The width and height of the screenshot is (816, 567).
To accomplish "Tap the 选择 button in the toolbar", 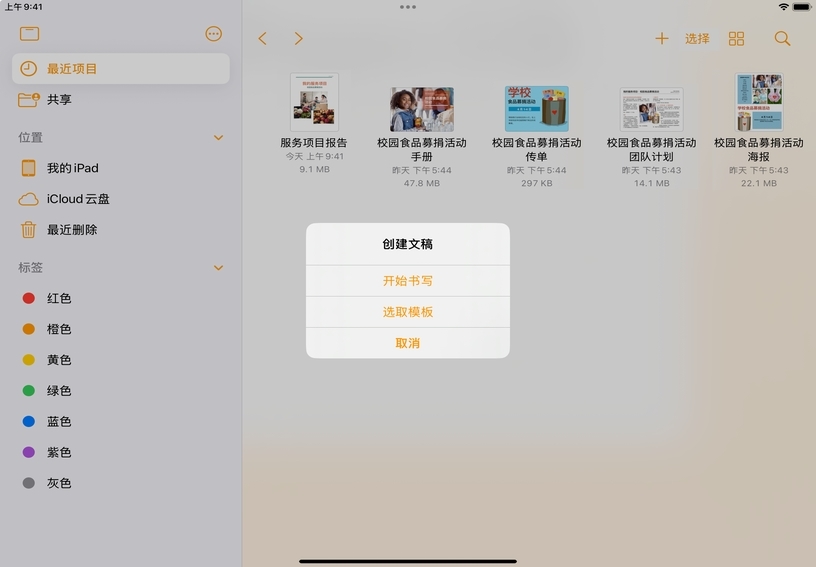I will click(x=697, y=39).
